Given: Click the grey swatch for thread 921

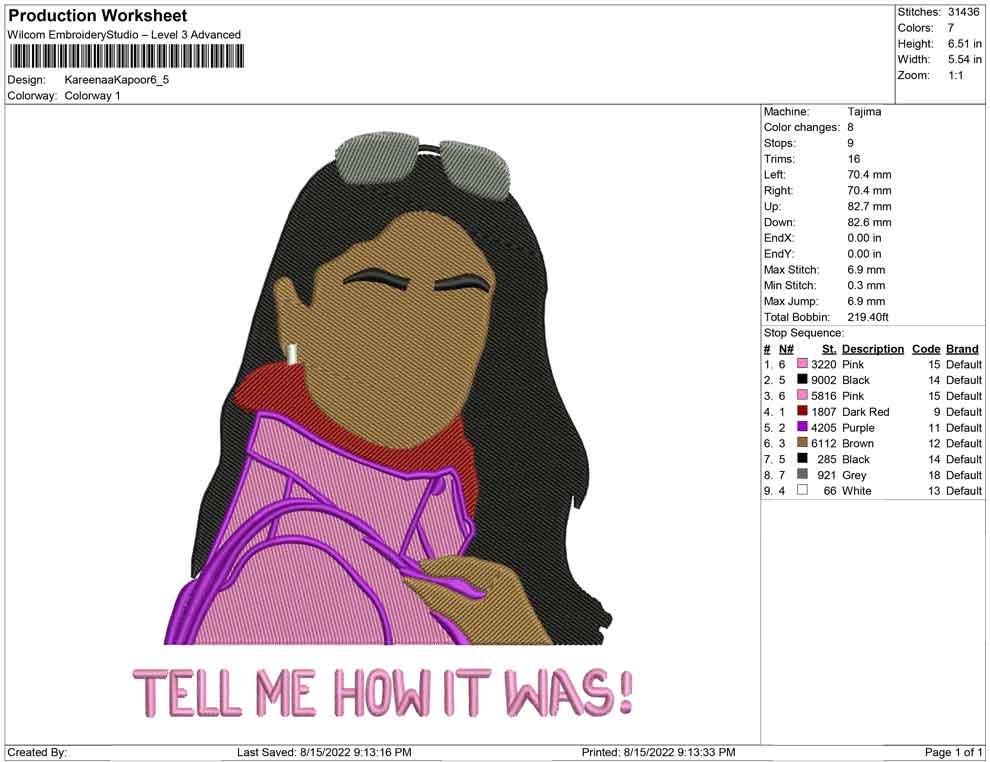Looking at the screenshot, I should point(802,474).
